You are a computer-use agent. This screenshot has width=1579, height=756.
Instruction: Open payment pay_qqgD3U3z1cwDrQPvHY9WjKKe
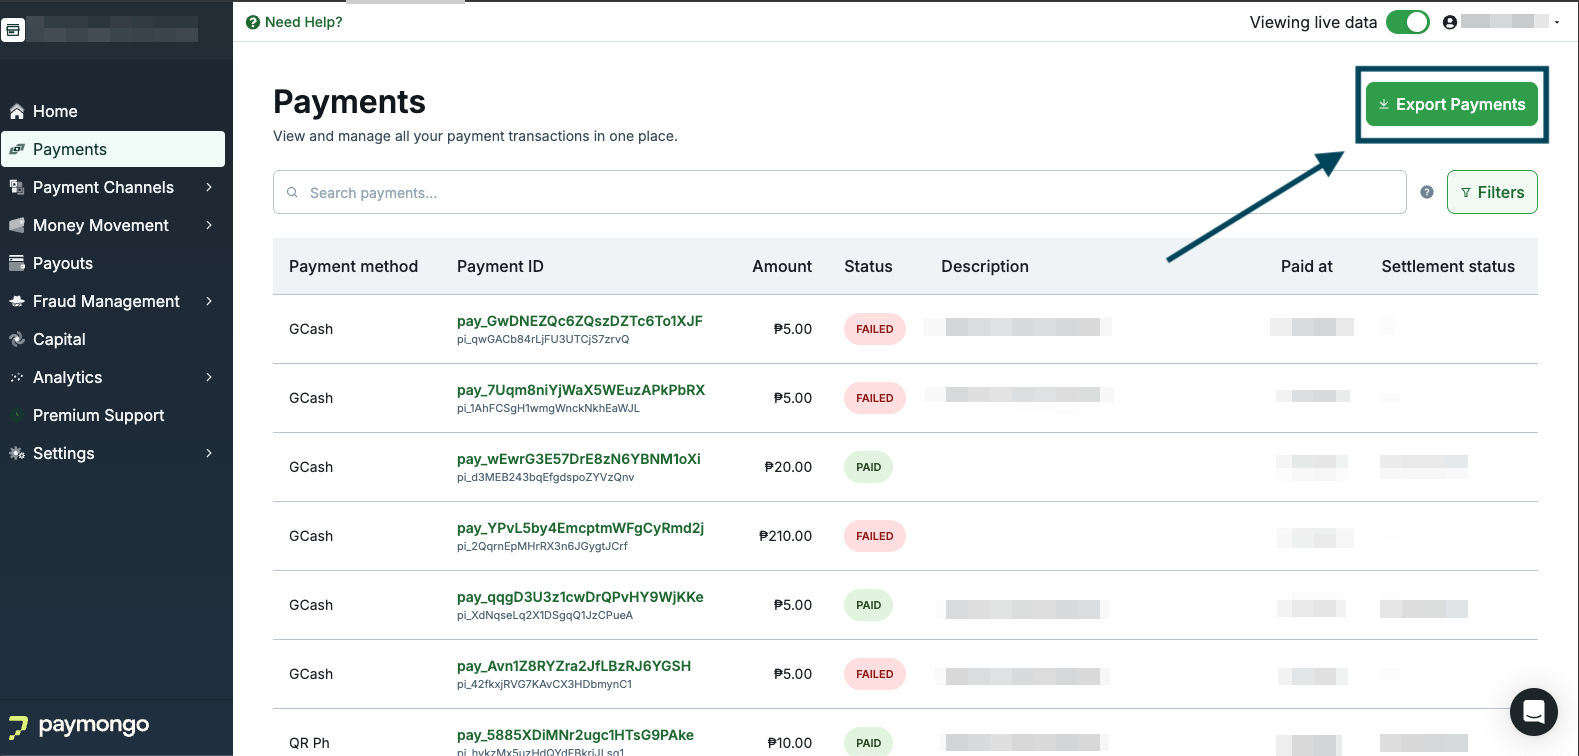(x=580, y=597)
